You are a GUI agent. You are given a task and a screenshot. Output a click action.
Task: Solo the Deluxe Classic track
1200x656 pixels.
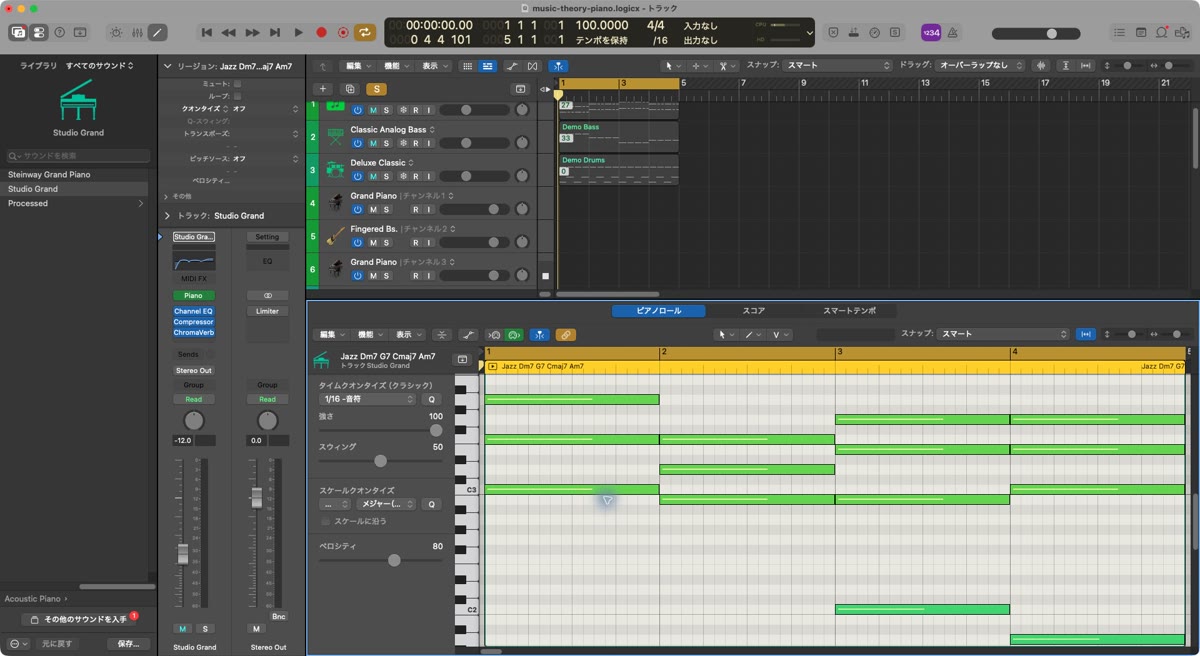[386, 176]
